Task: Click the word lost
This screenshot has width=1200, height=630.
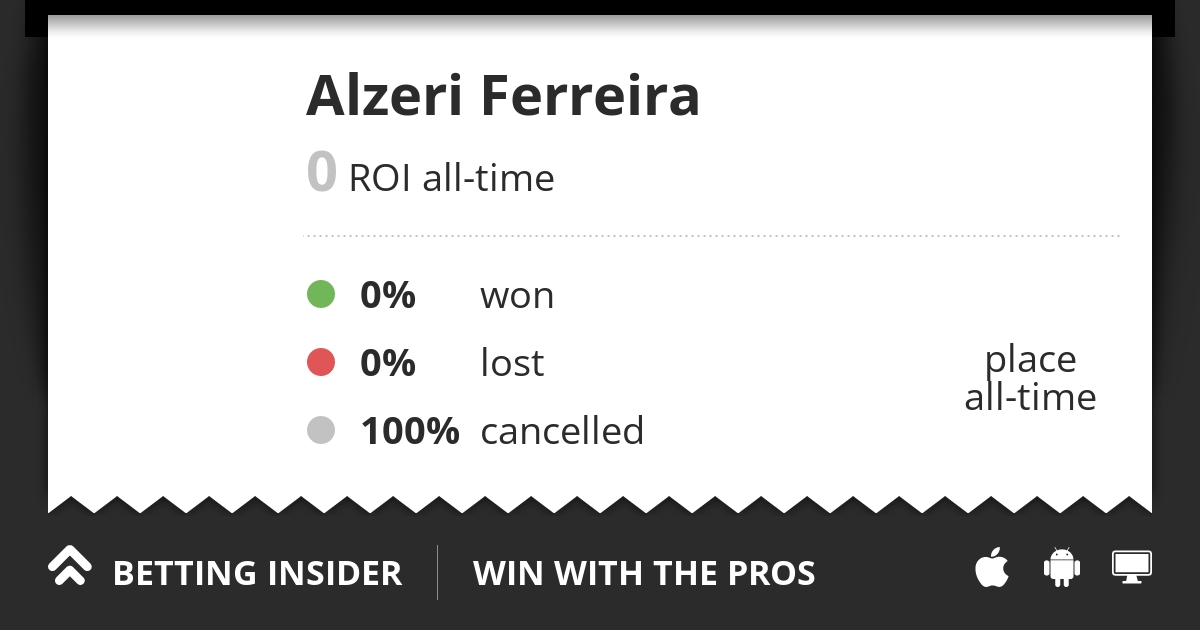Action: (x=512, y=362)
